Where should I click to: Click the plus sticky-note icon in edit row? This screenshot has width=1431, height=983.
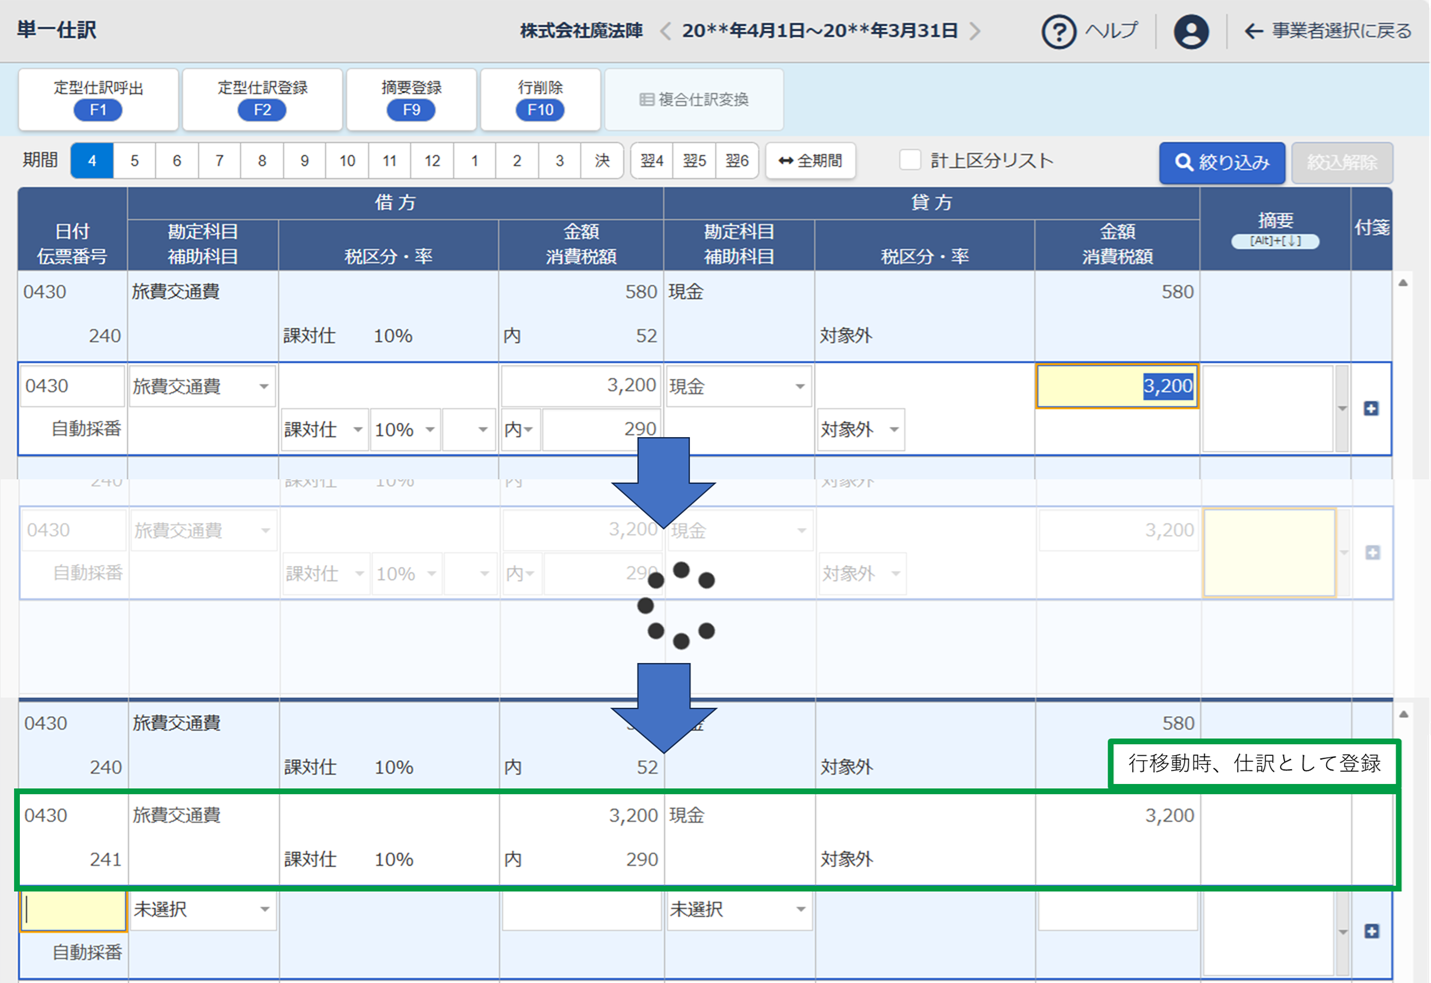tap(1371, 408)
